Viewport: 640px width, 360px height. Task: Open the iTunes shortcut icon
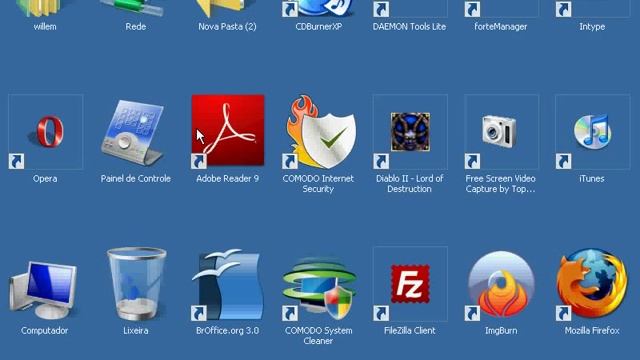pos(592,131)
